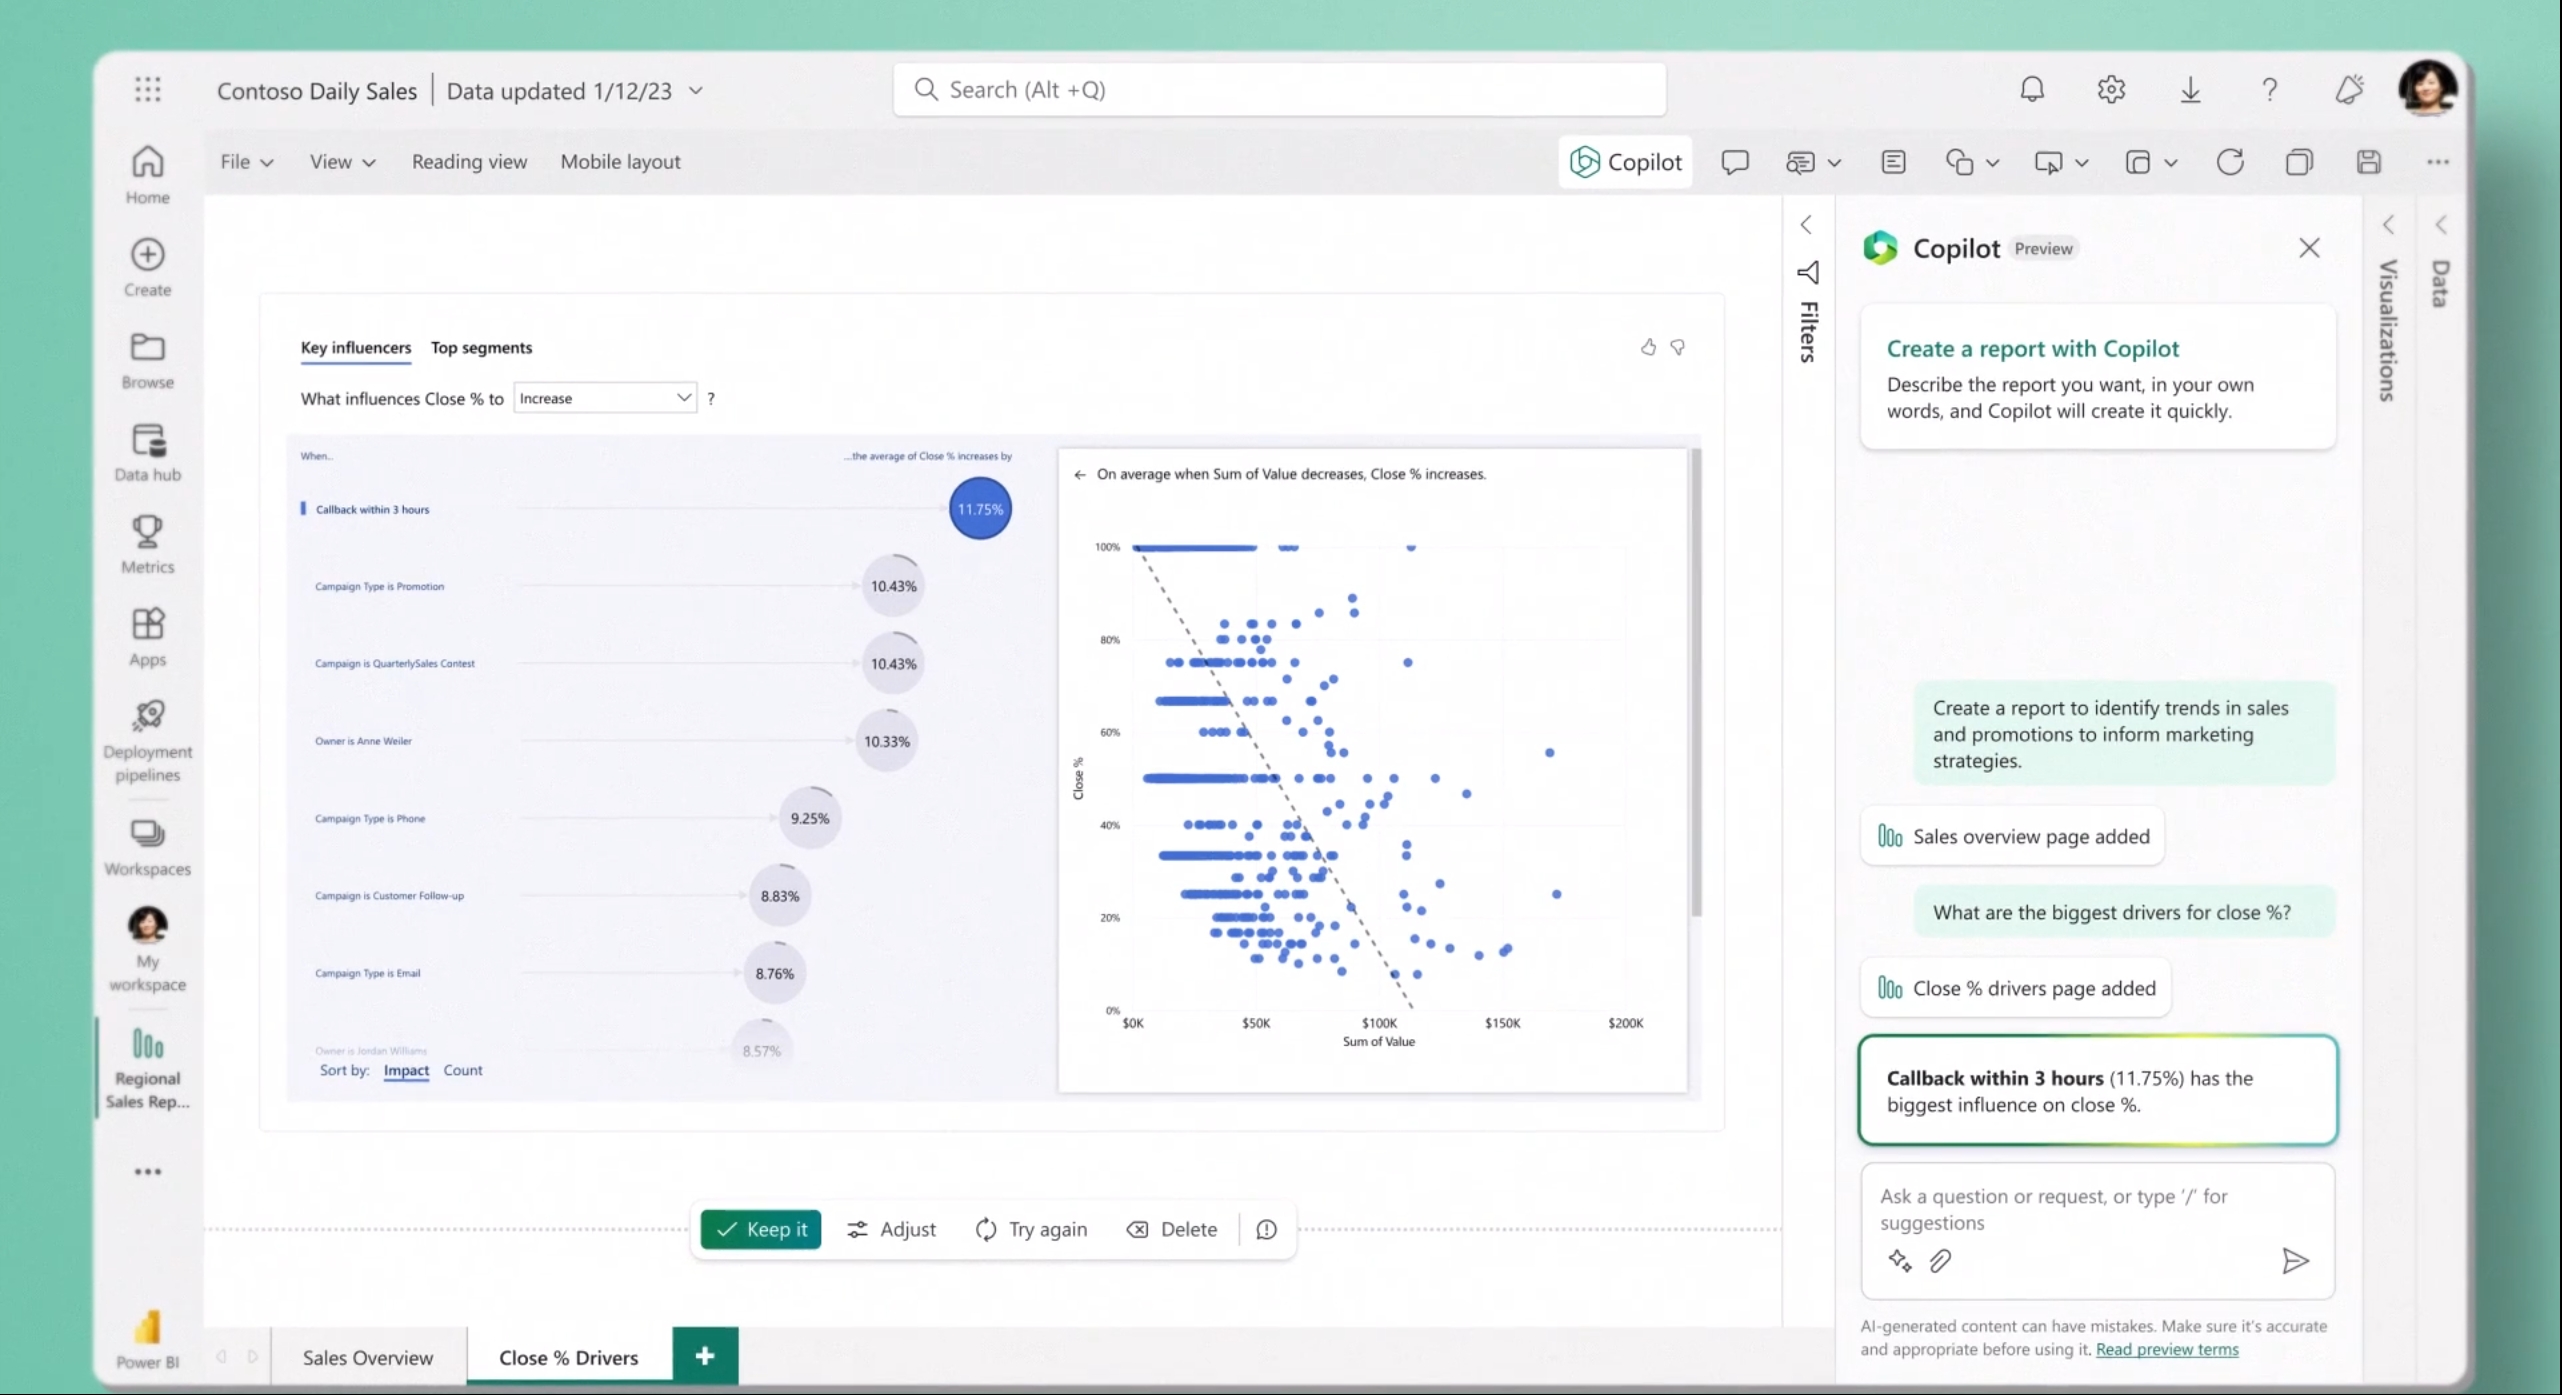Save the report with the save icon
This screenshot has width=2562, height=1395.
click(2369, 161)
